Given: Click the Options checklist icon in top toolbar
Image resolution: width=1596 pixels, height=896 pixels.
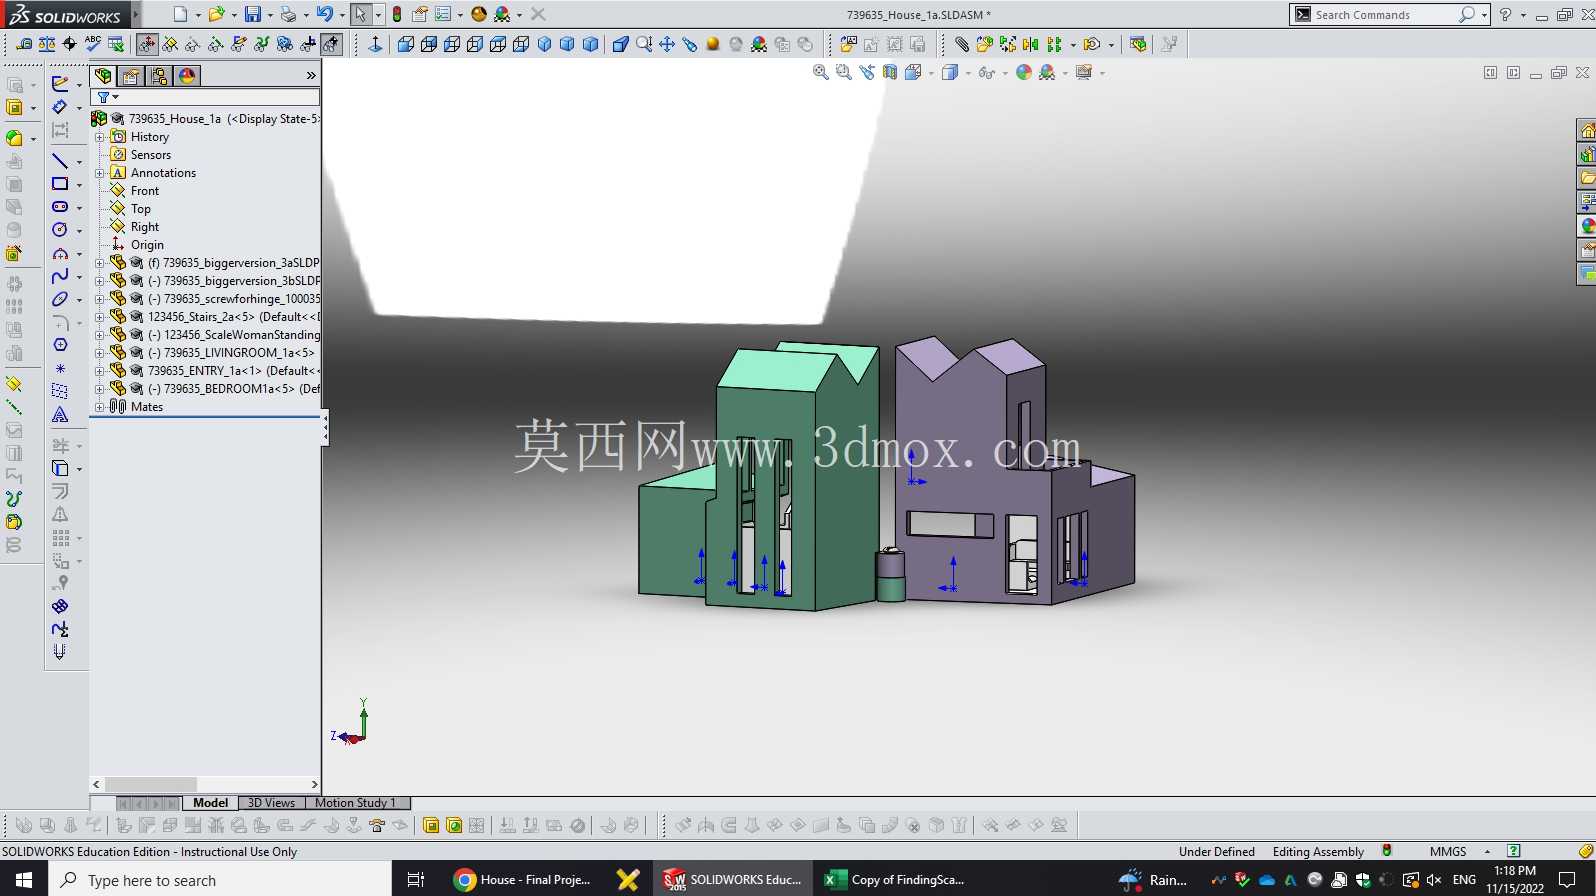Looking at the screenshot, I should click(x=442, y=14).
